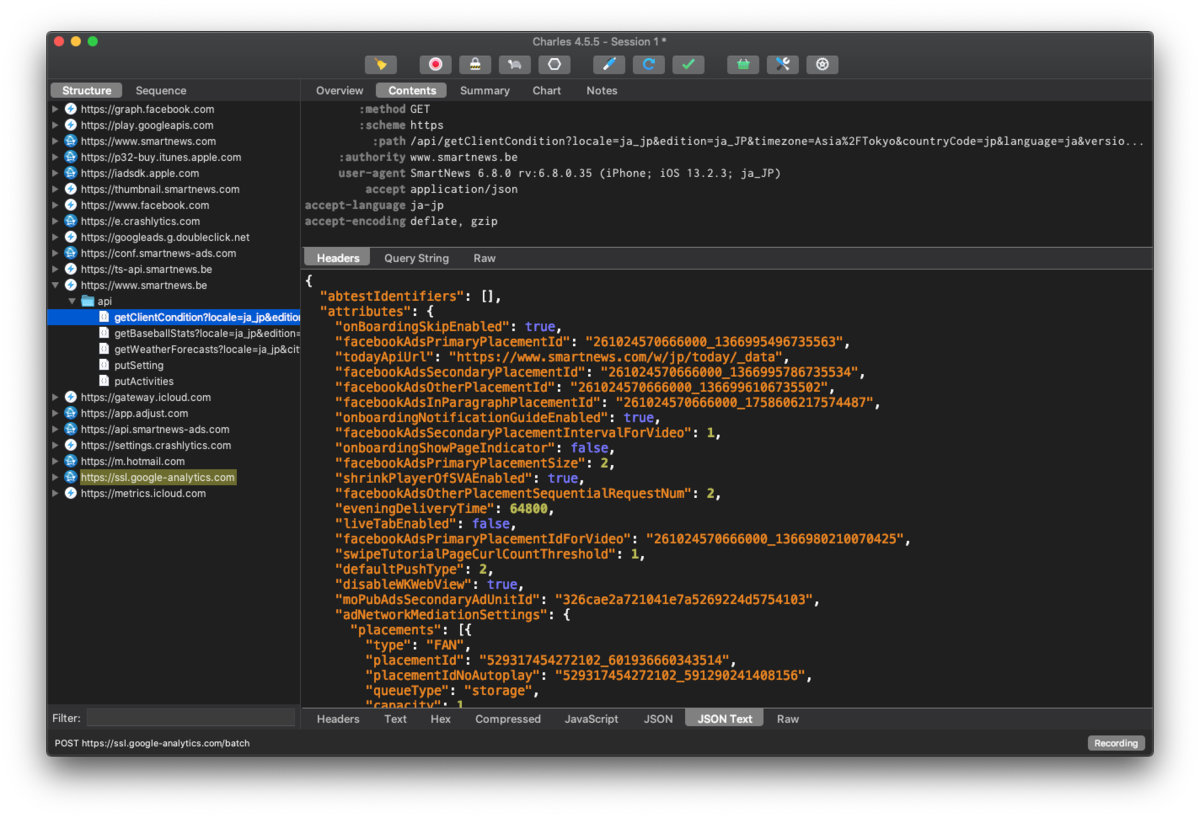Click the Filter input field
Viewport: 1200px width, 818px height.
[x=191, y=717]
